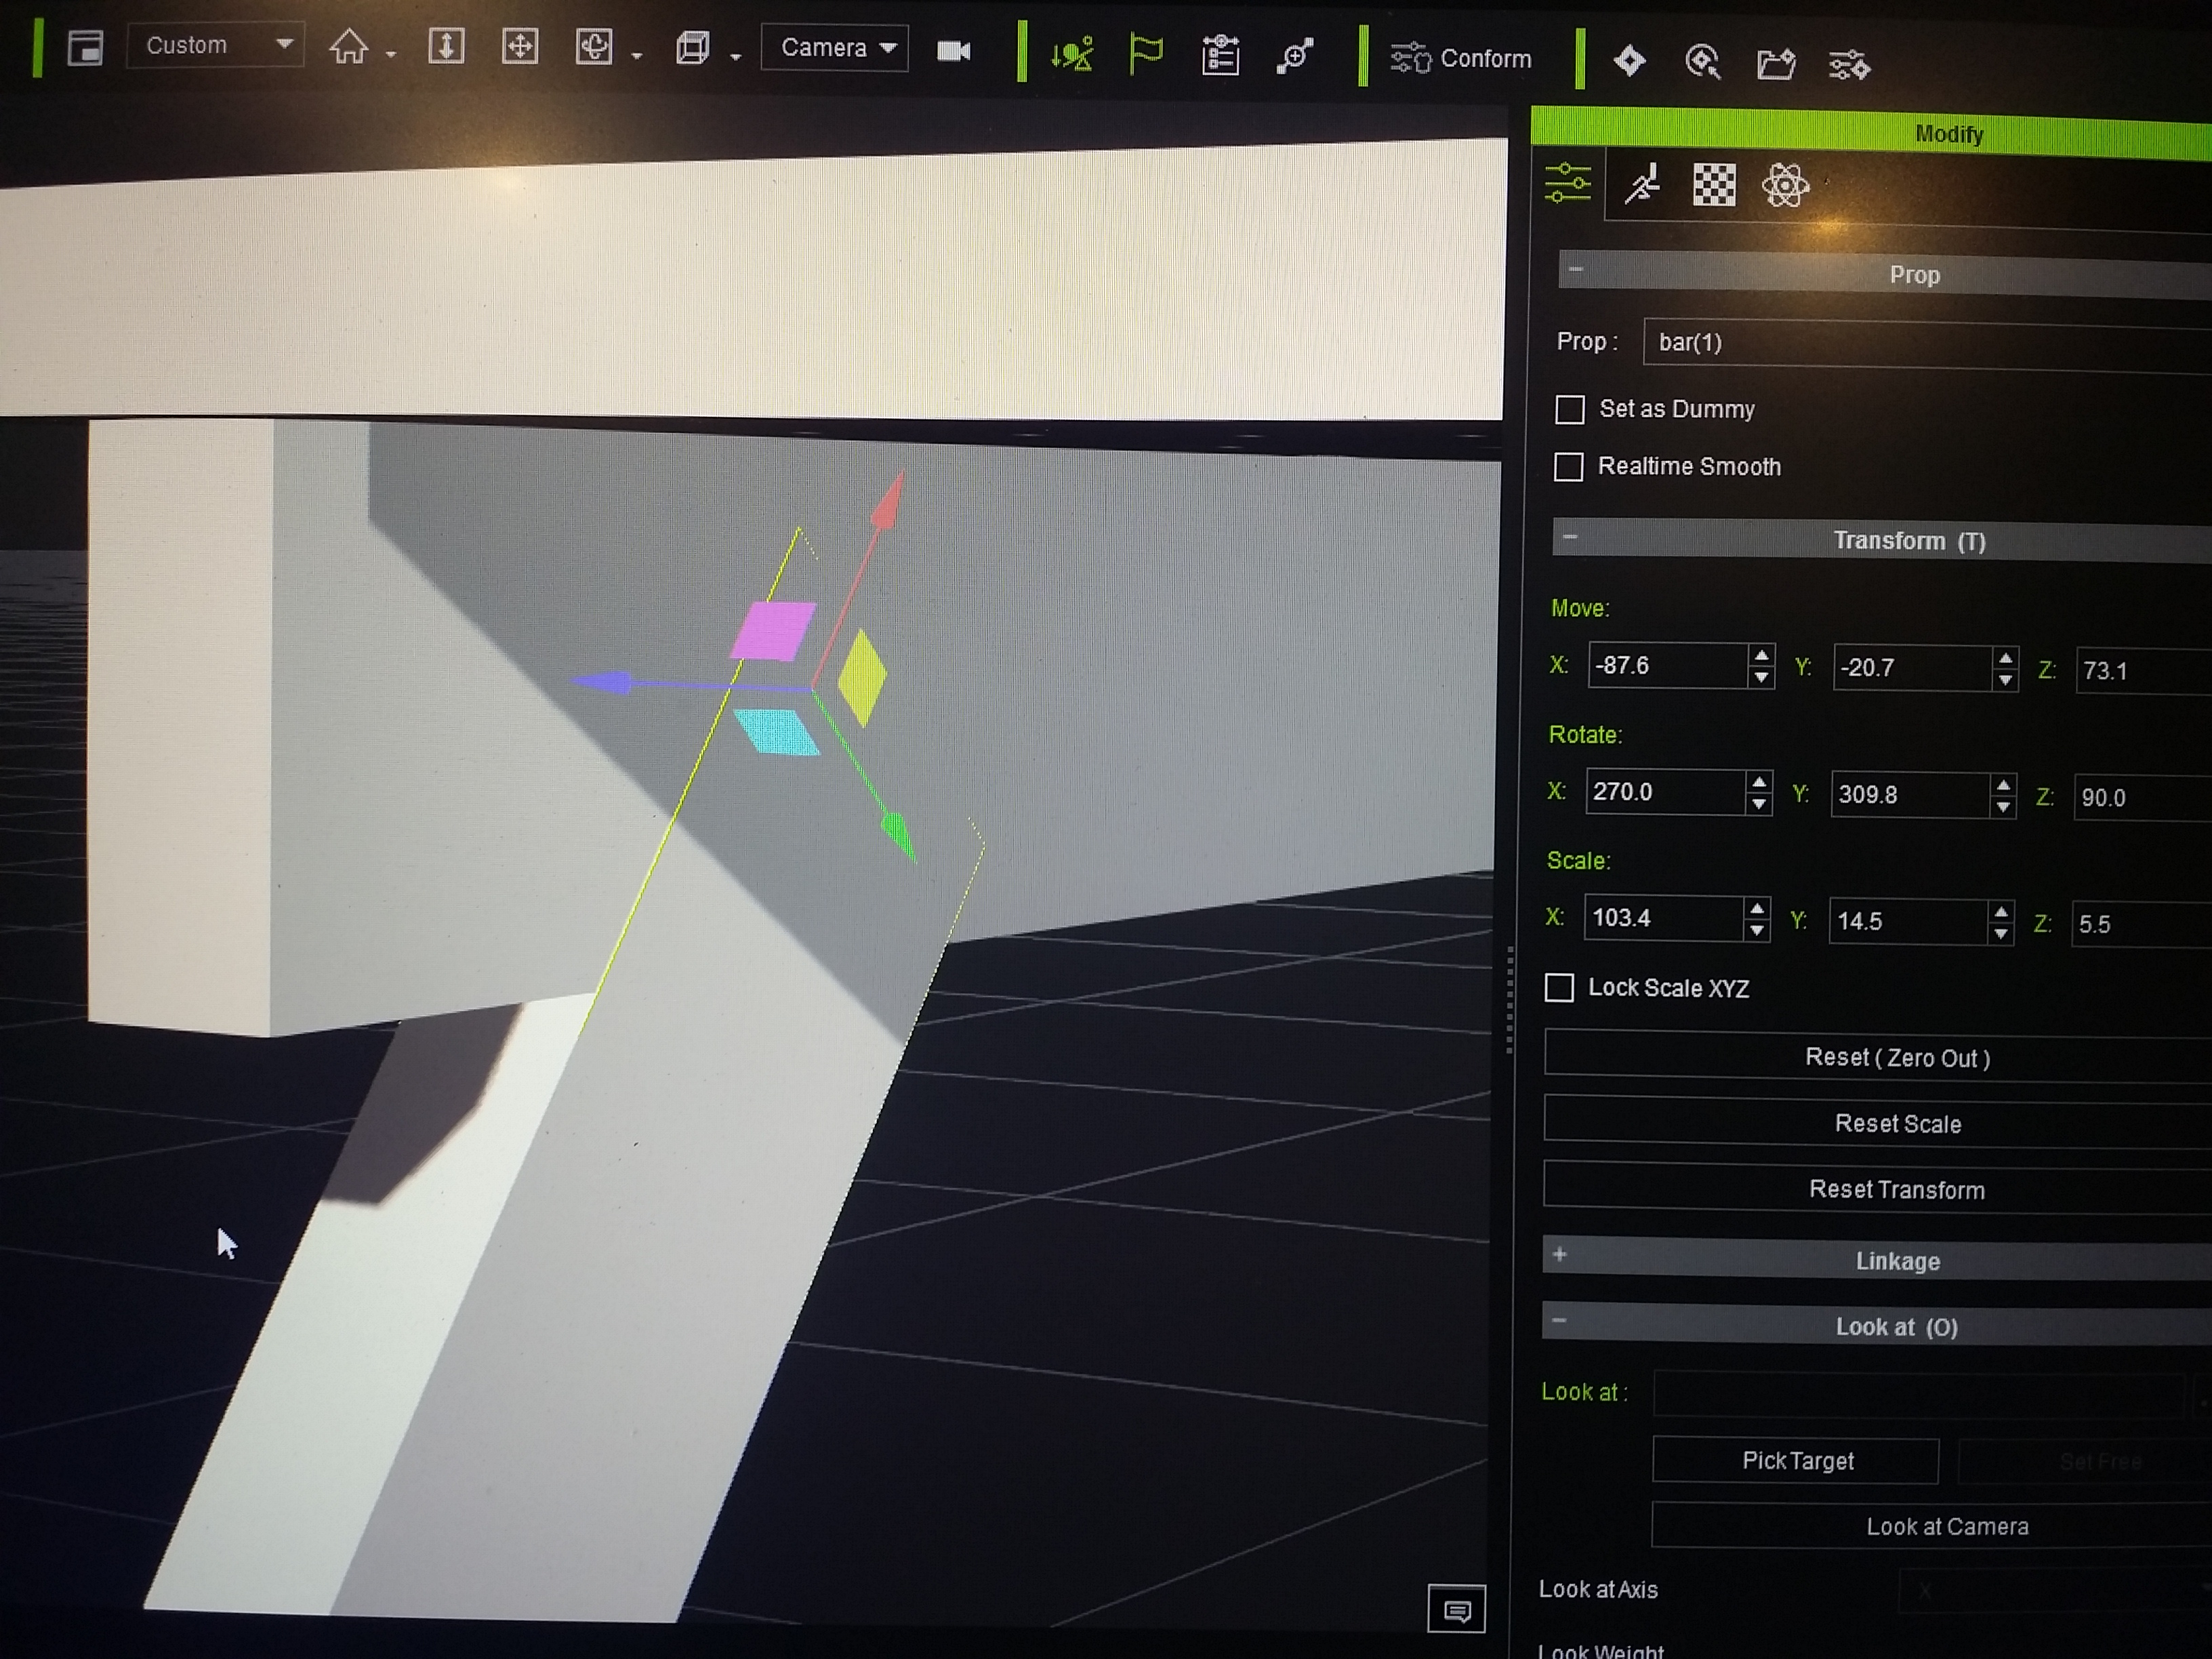
Task: Open the atom-shaped Physics tab
Action: pyautogui.click(x=1785, y=186)
